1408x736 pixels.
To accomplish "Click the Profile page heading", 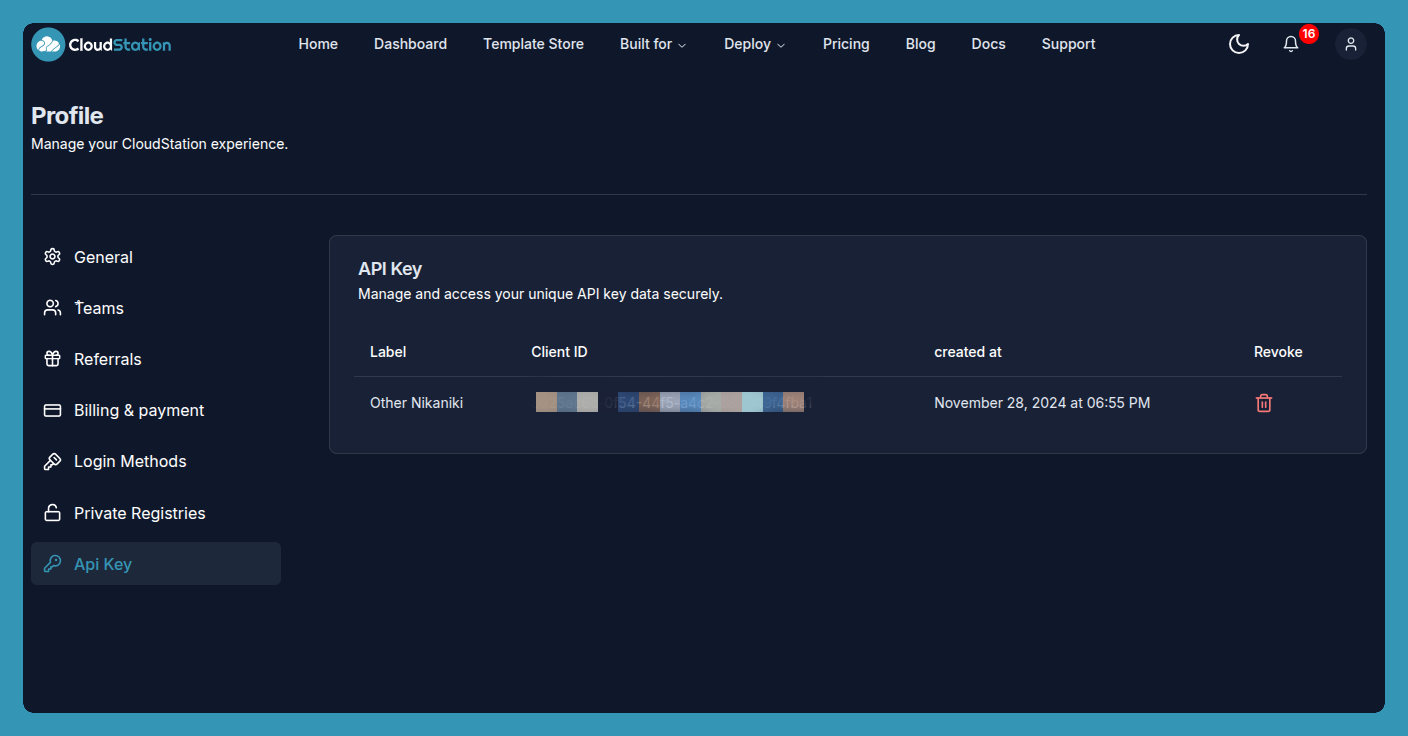I will [67, 115].
